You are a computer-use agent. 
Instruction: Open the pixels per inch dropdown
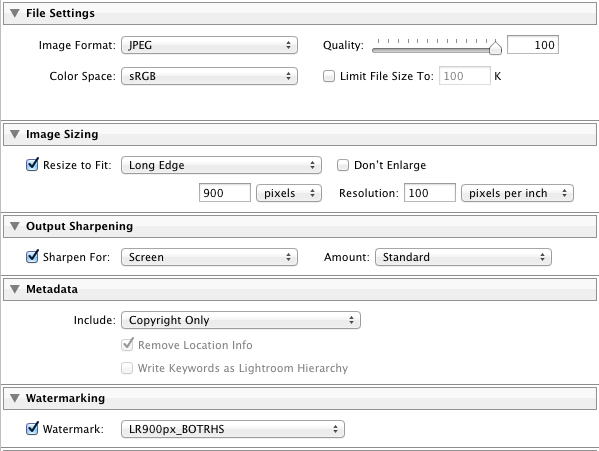(517, 193)
